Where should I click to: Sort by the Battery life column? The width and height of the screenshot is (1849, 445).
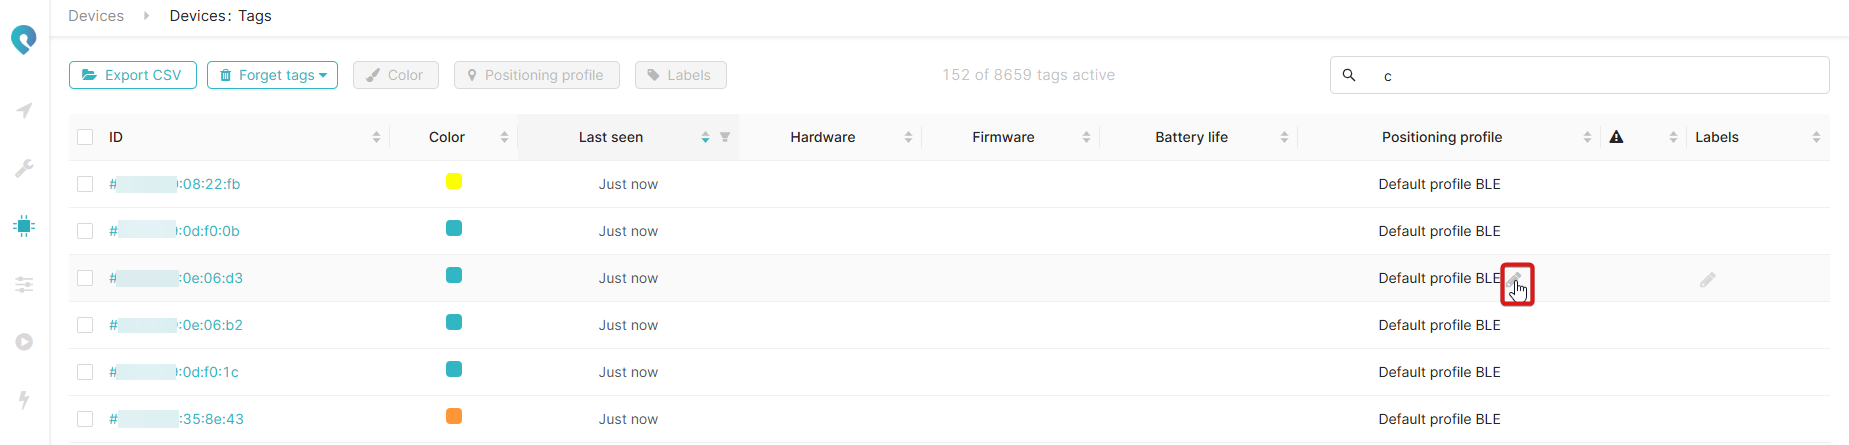click(1284, 137)
